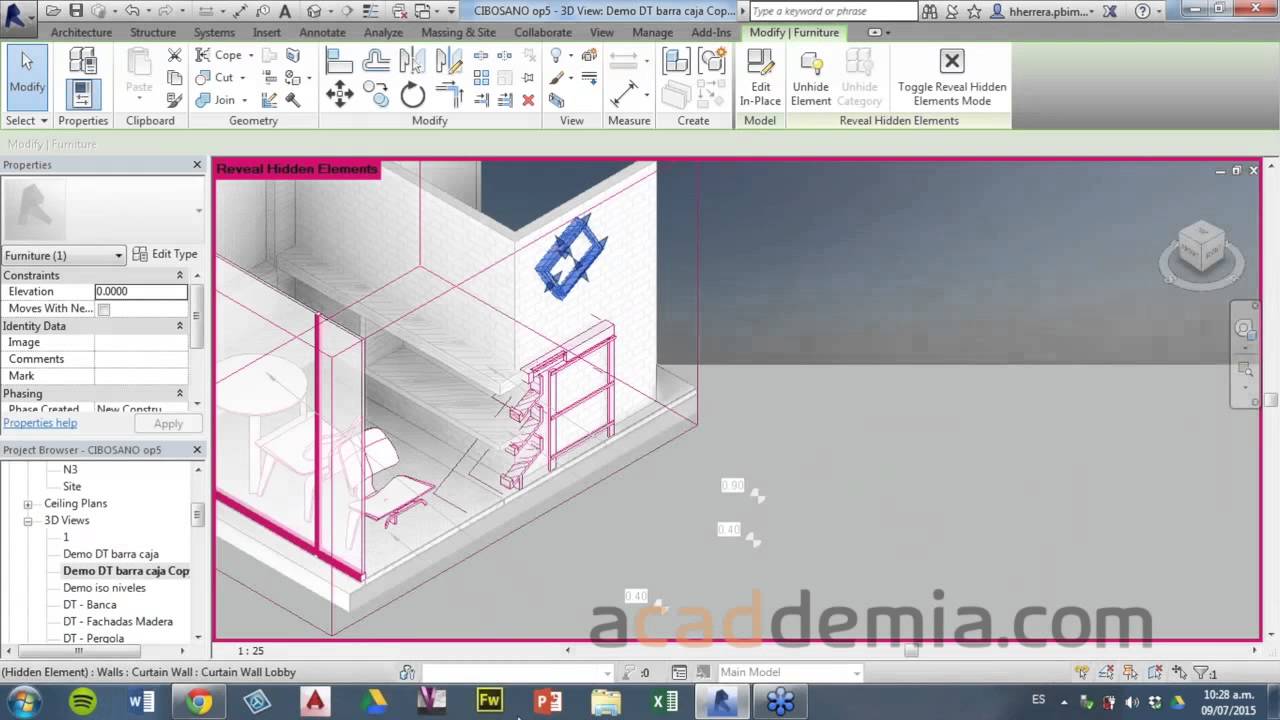The width and height of the screenshot is (1280, 720).
Task: Open the Manage ribbon tab
Action: pyautogui.click(x=652, y=32)
